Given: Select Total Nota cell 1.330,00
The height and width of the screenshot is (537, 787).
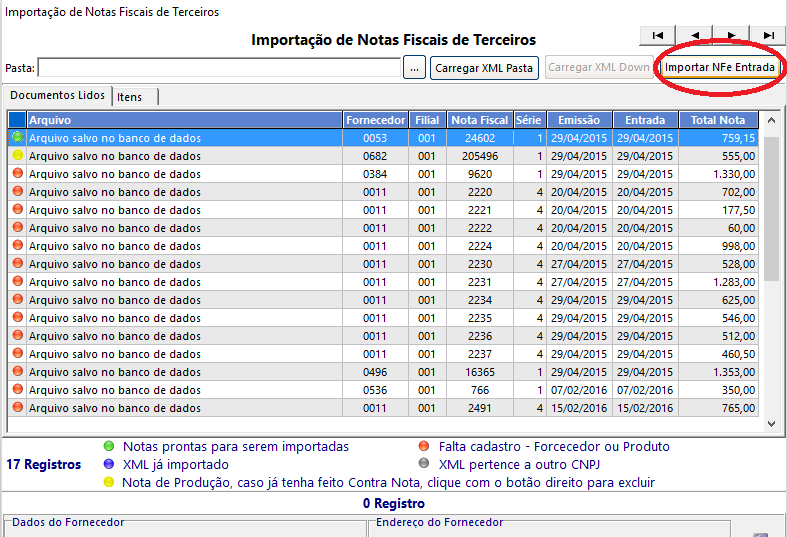Looking at the screenshot, I should [x=718, y=174].
